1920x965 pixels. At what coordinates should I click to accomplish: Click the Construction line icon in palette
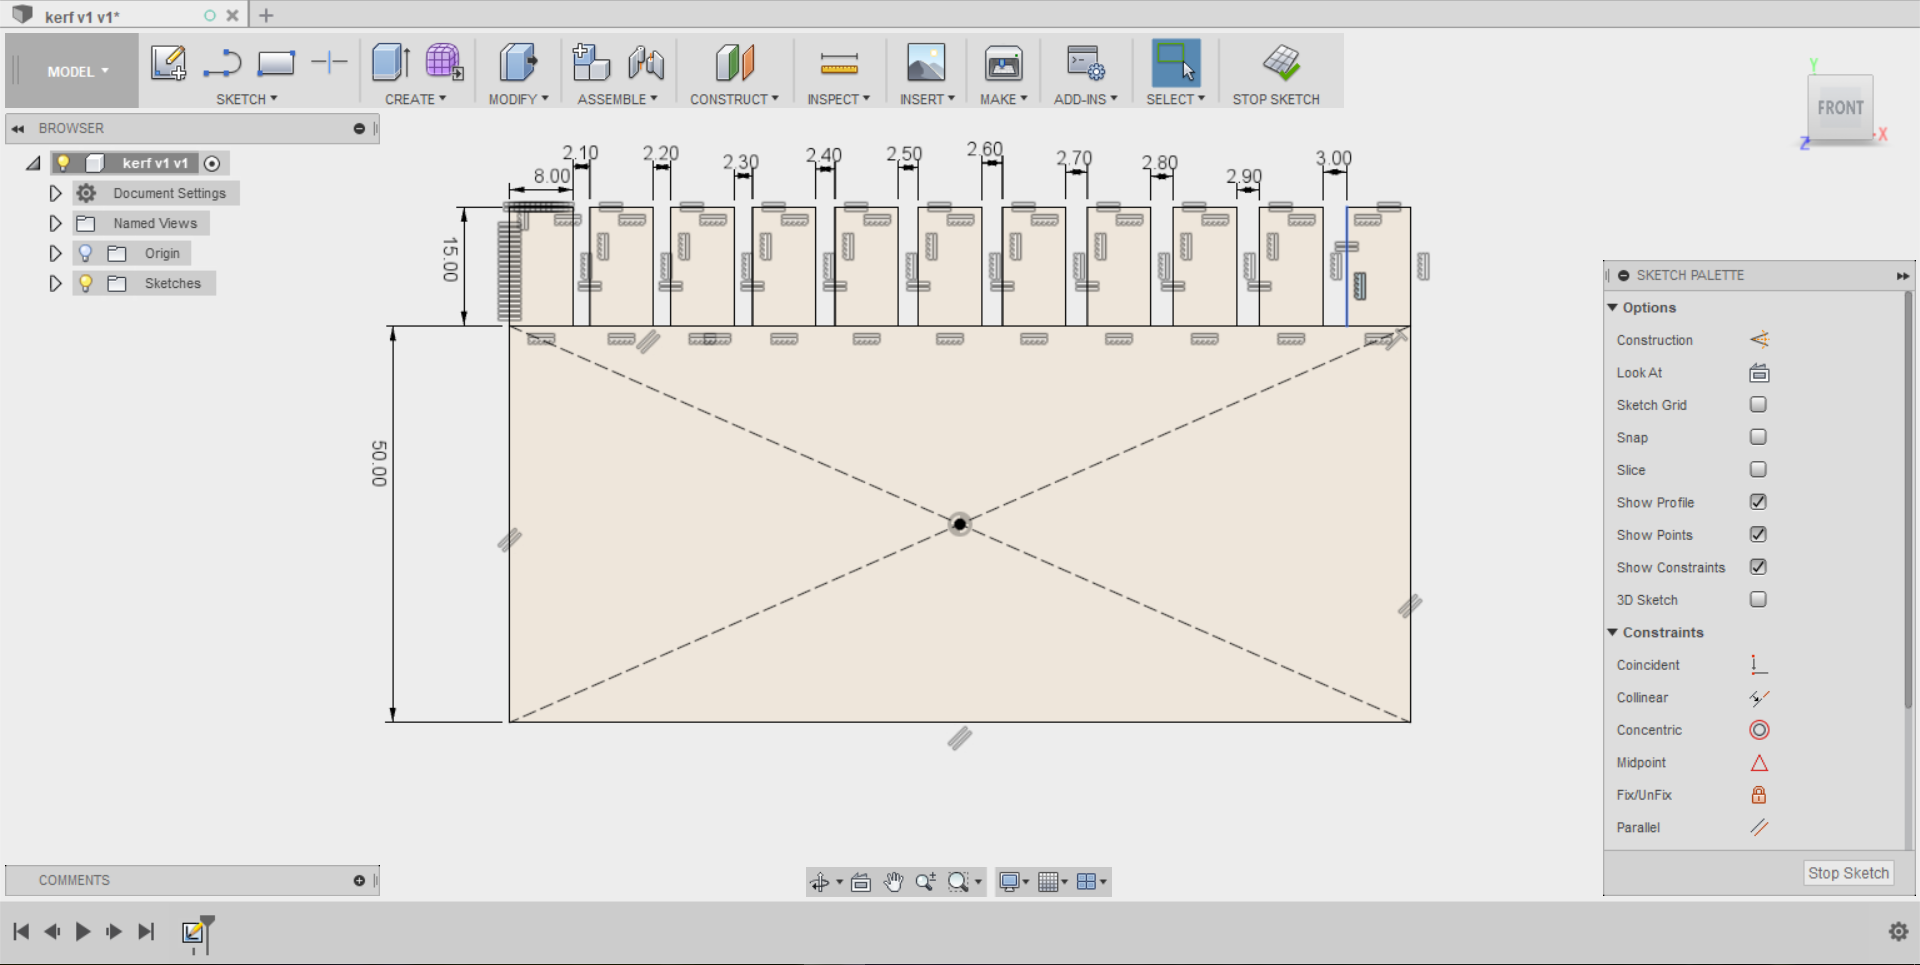[x=1759, y=340]
